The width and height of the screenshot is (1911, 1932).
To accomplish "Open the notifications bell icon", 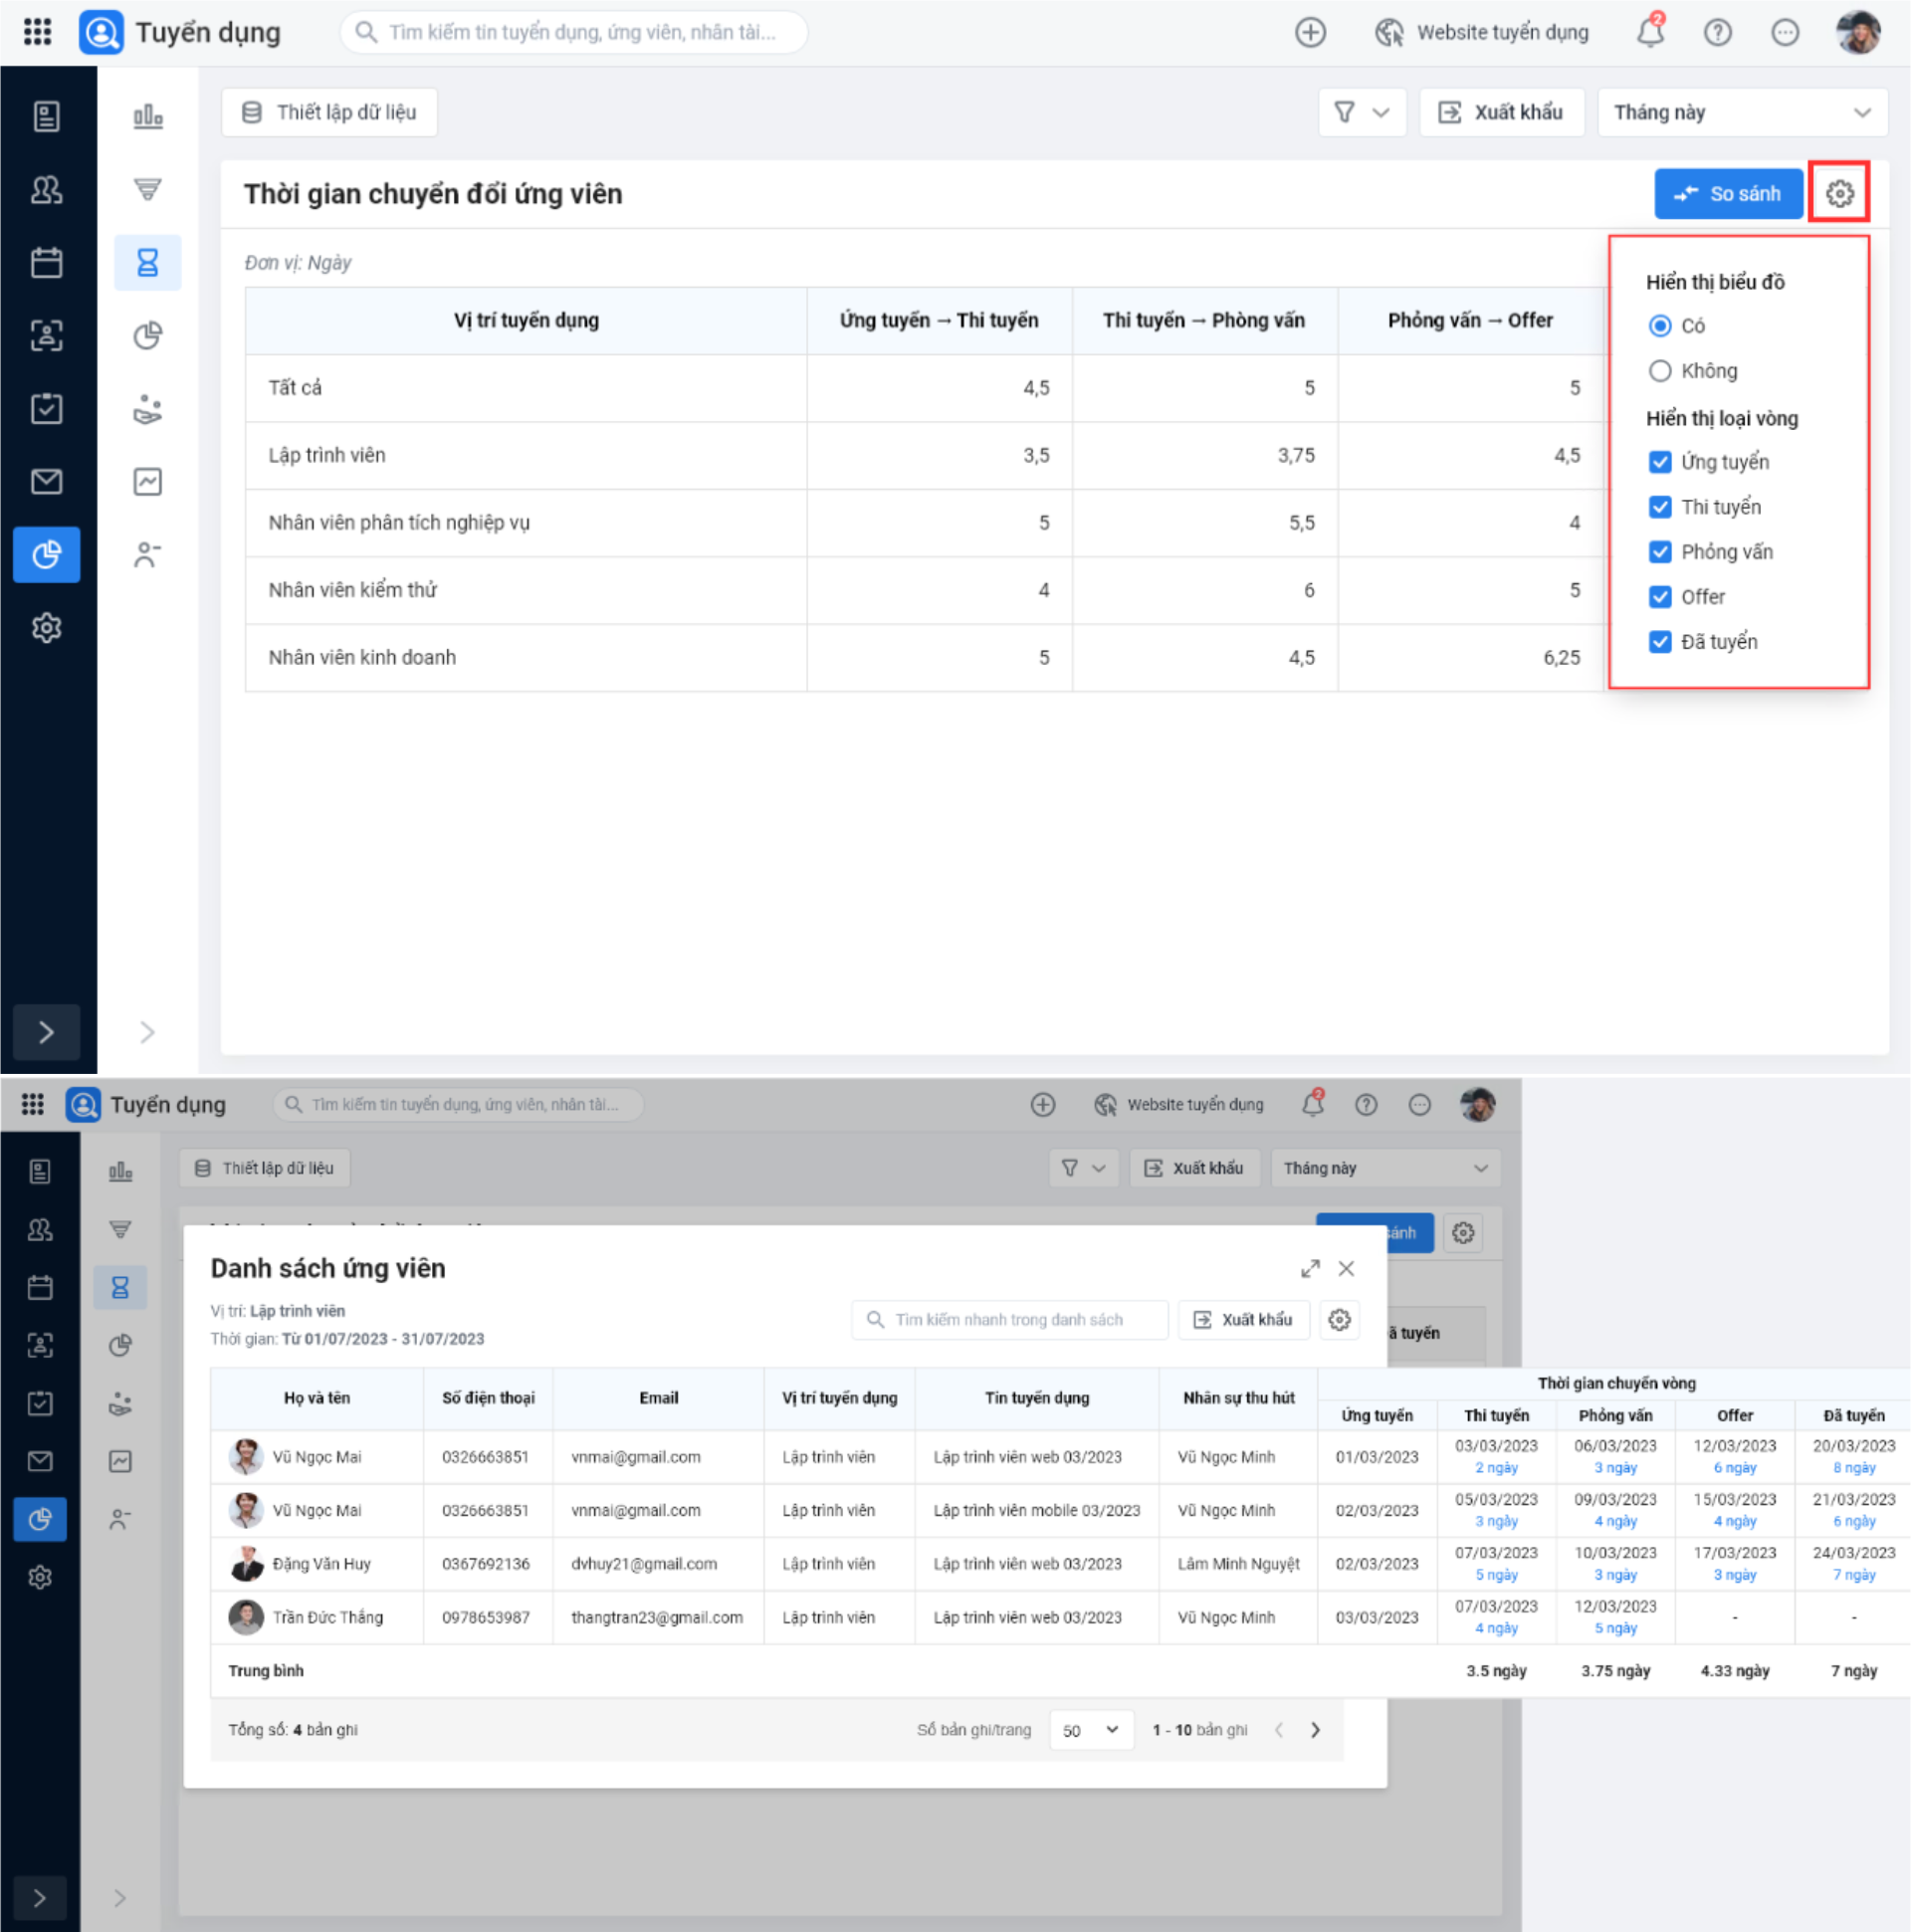I will [1649, 33].
